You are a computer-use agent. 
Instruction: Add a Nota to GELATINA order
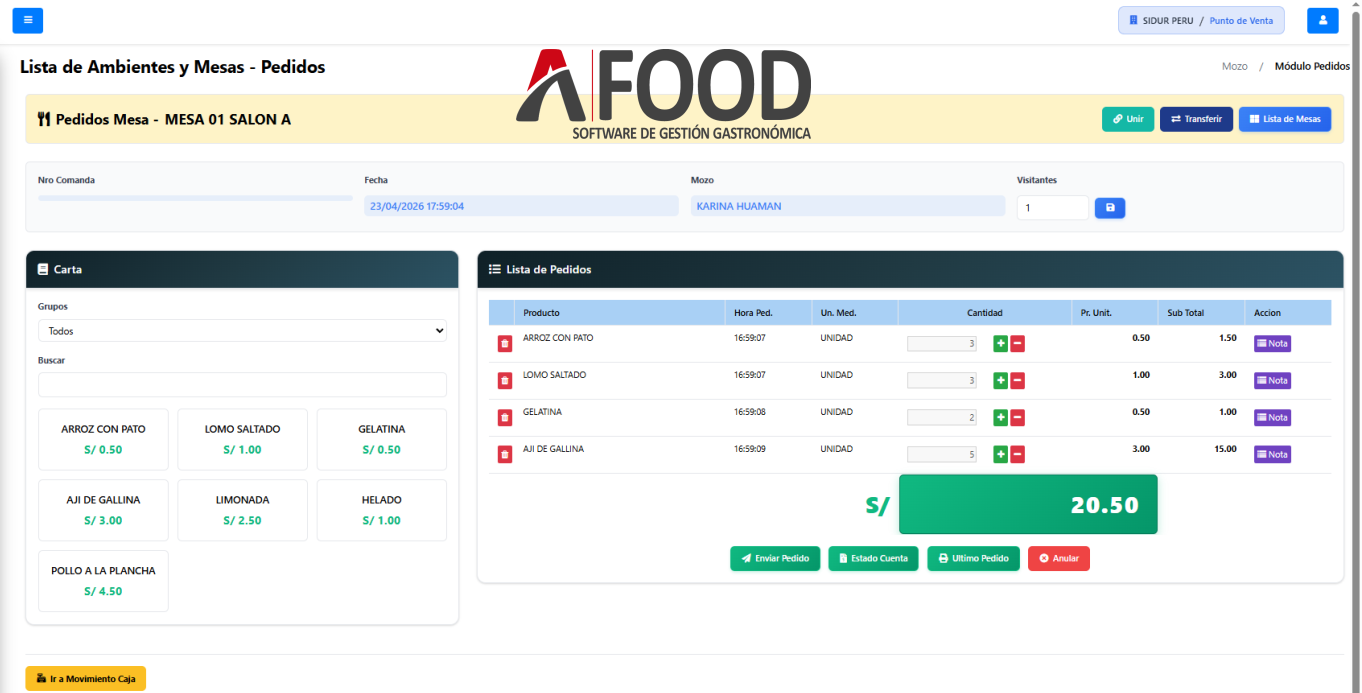[x=1272, y=418]
